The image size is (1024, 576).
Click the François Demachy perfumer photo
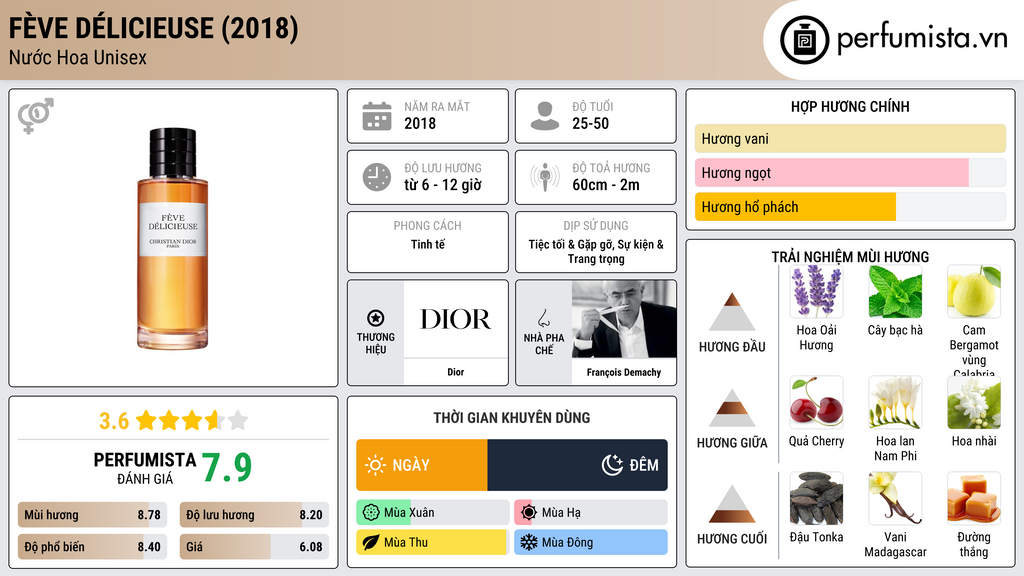tap(624, 319)
